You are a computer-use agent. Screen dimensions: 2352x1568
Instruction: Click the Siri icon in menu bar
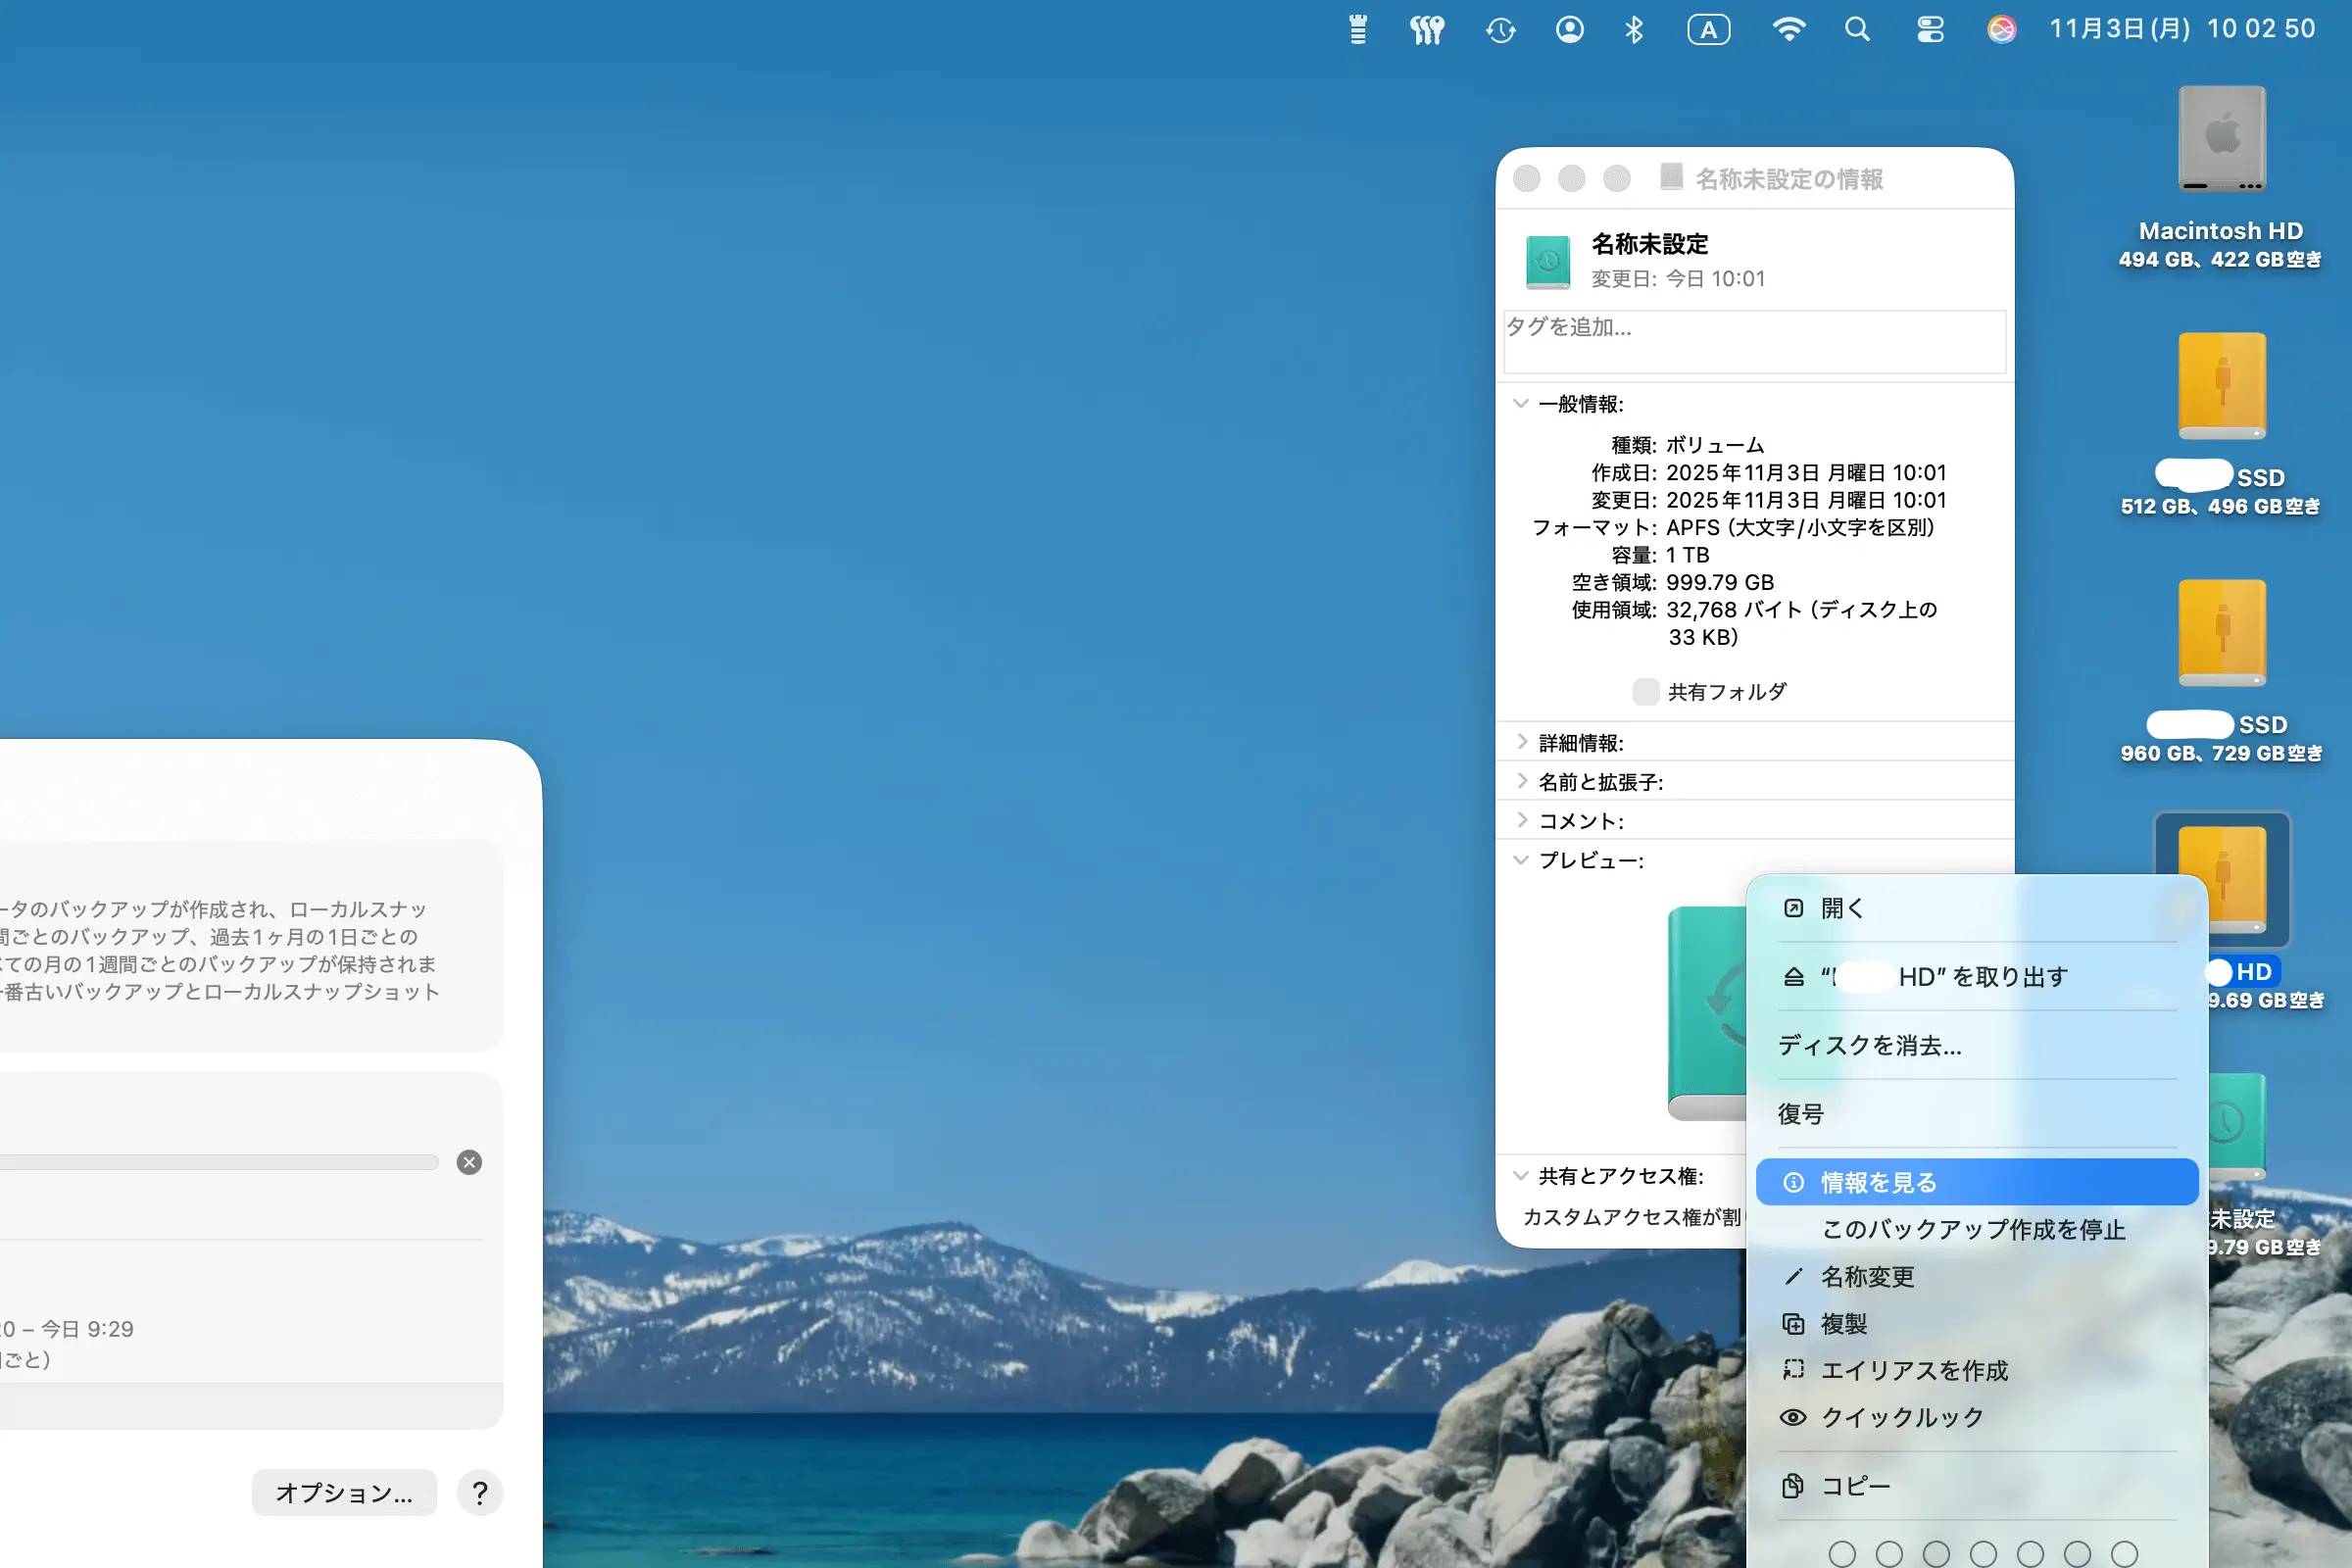[x=2001, y=30]
